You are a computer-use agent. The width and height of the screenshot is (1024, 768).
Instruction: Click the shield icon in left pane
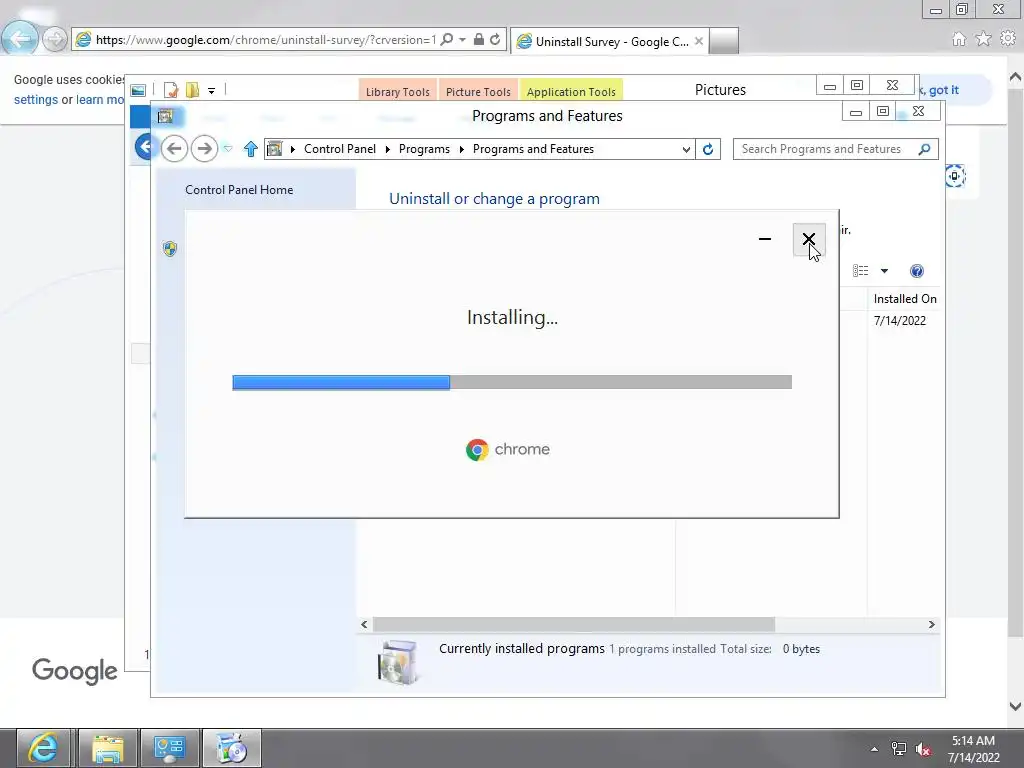coord(170,248)
